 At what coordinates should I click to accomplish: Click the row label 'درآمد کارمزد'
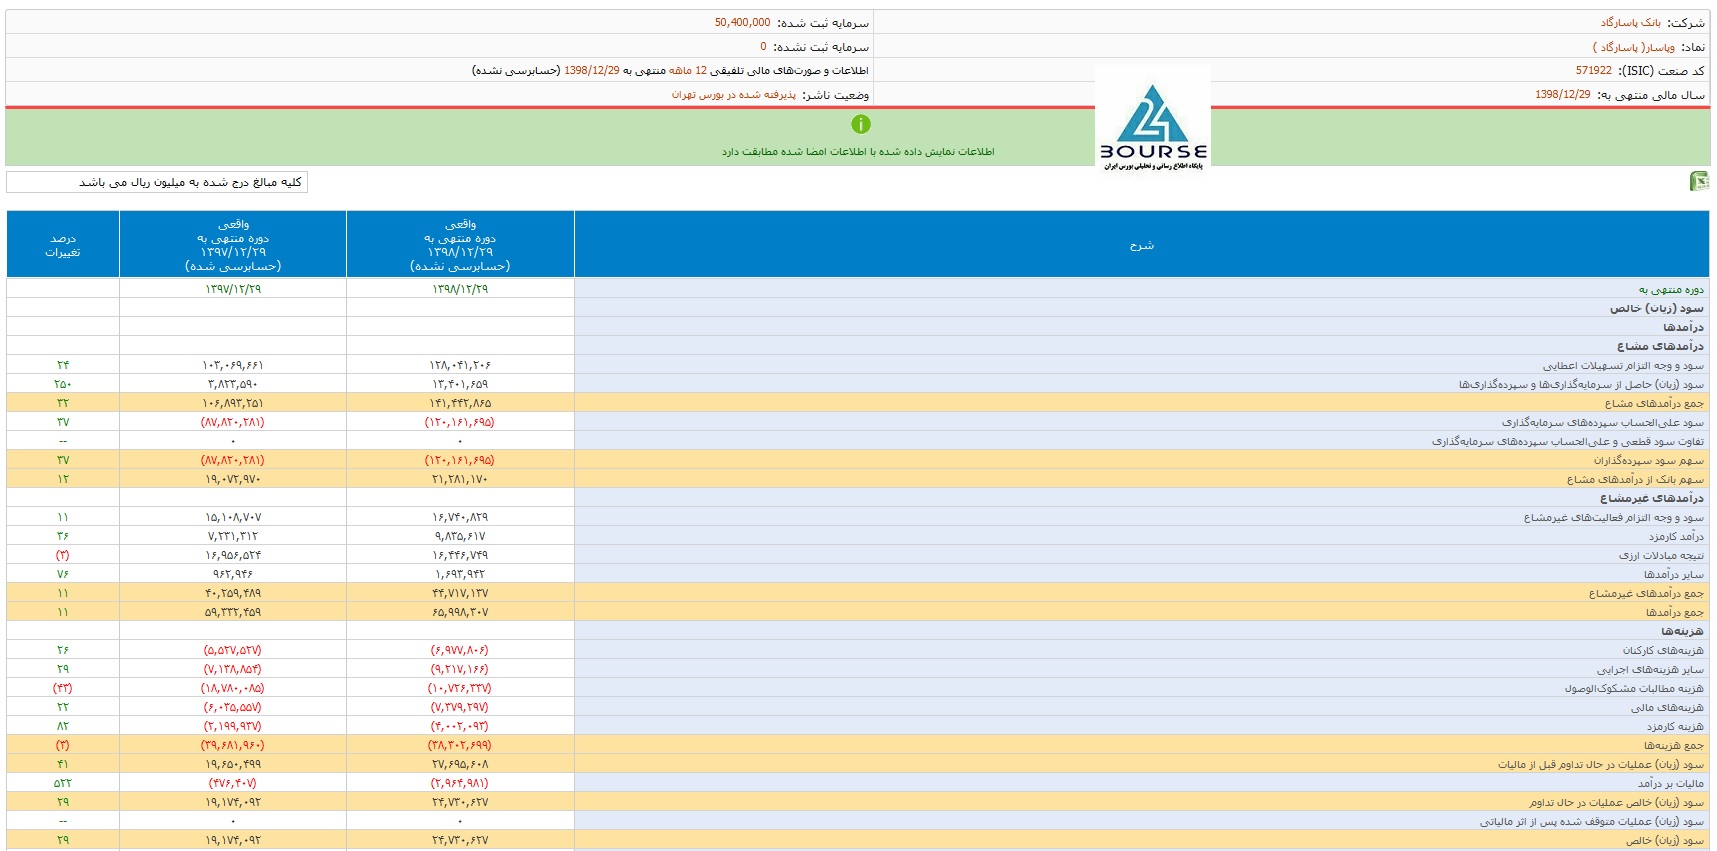[1676, 536]
